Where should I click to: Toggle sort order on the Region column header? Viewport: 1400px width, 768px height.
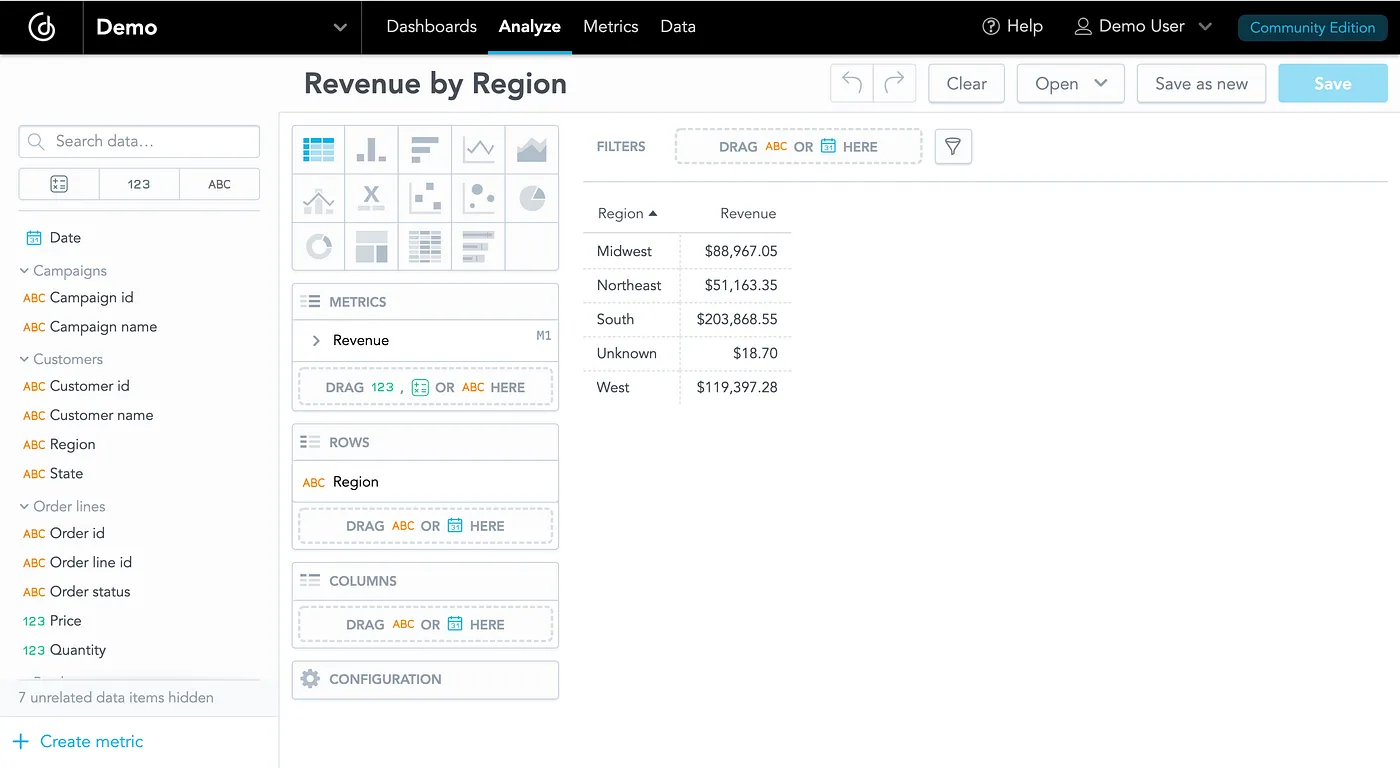pyautogui.click(x=626, y=213)
